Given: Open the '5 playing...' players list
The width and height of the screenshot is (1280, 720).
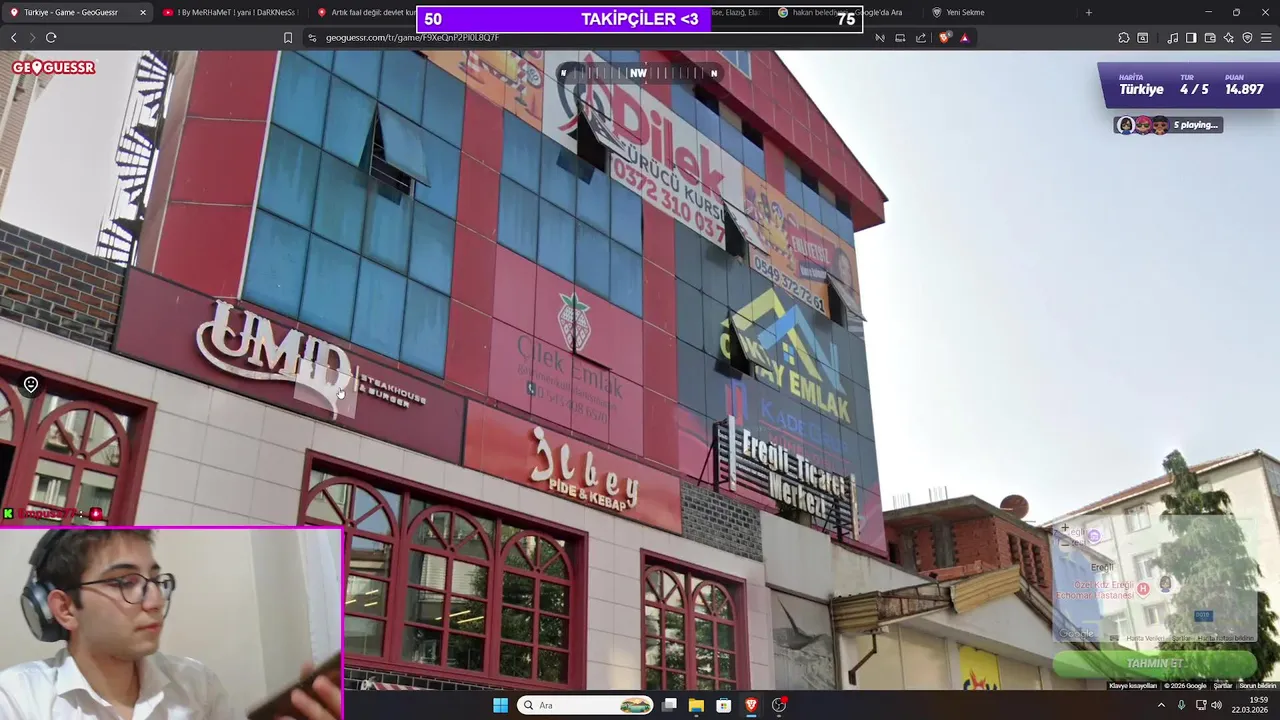Looking at the screenshot, I should [1169, 125].
